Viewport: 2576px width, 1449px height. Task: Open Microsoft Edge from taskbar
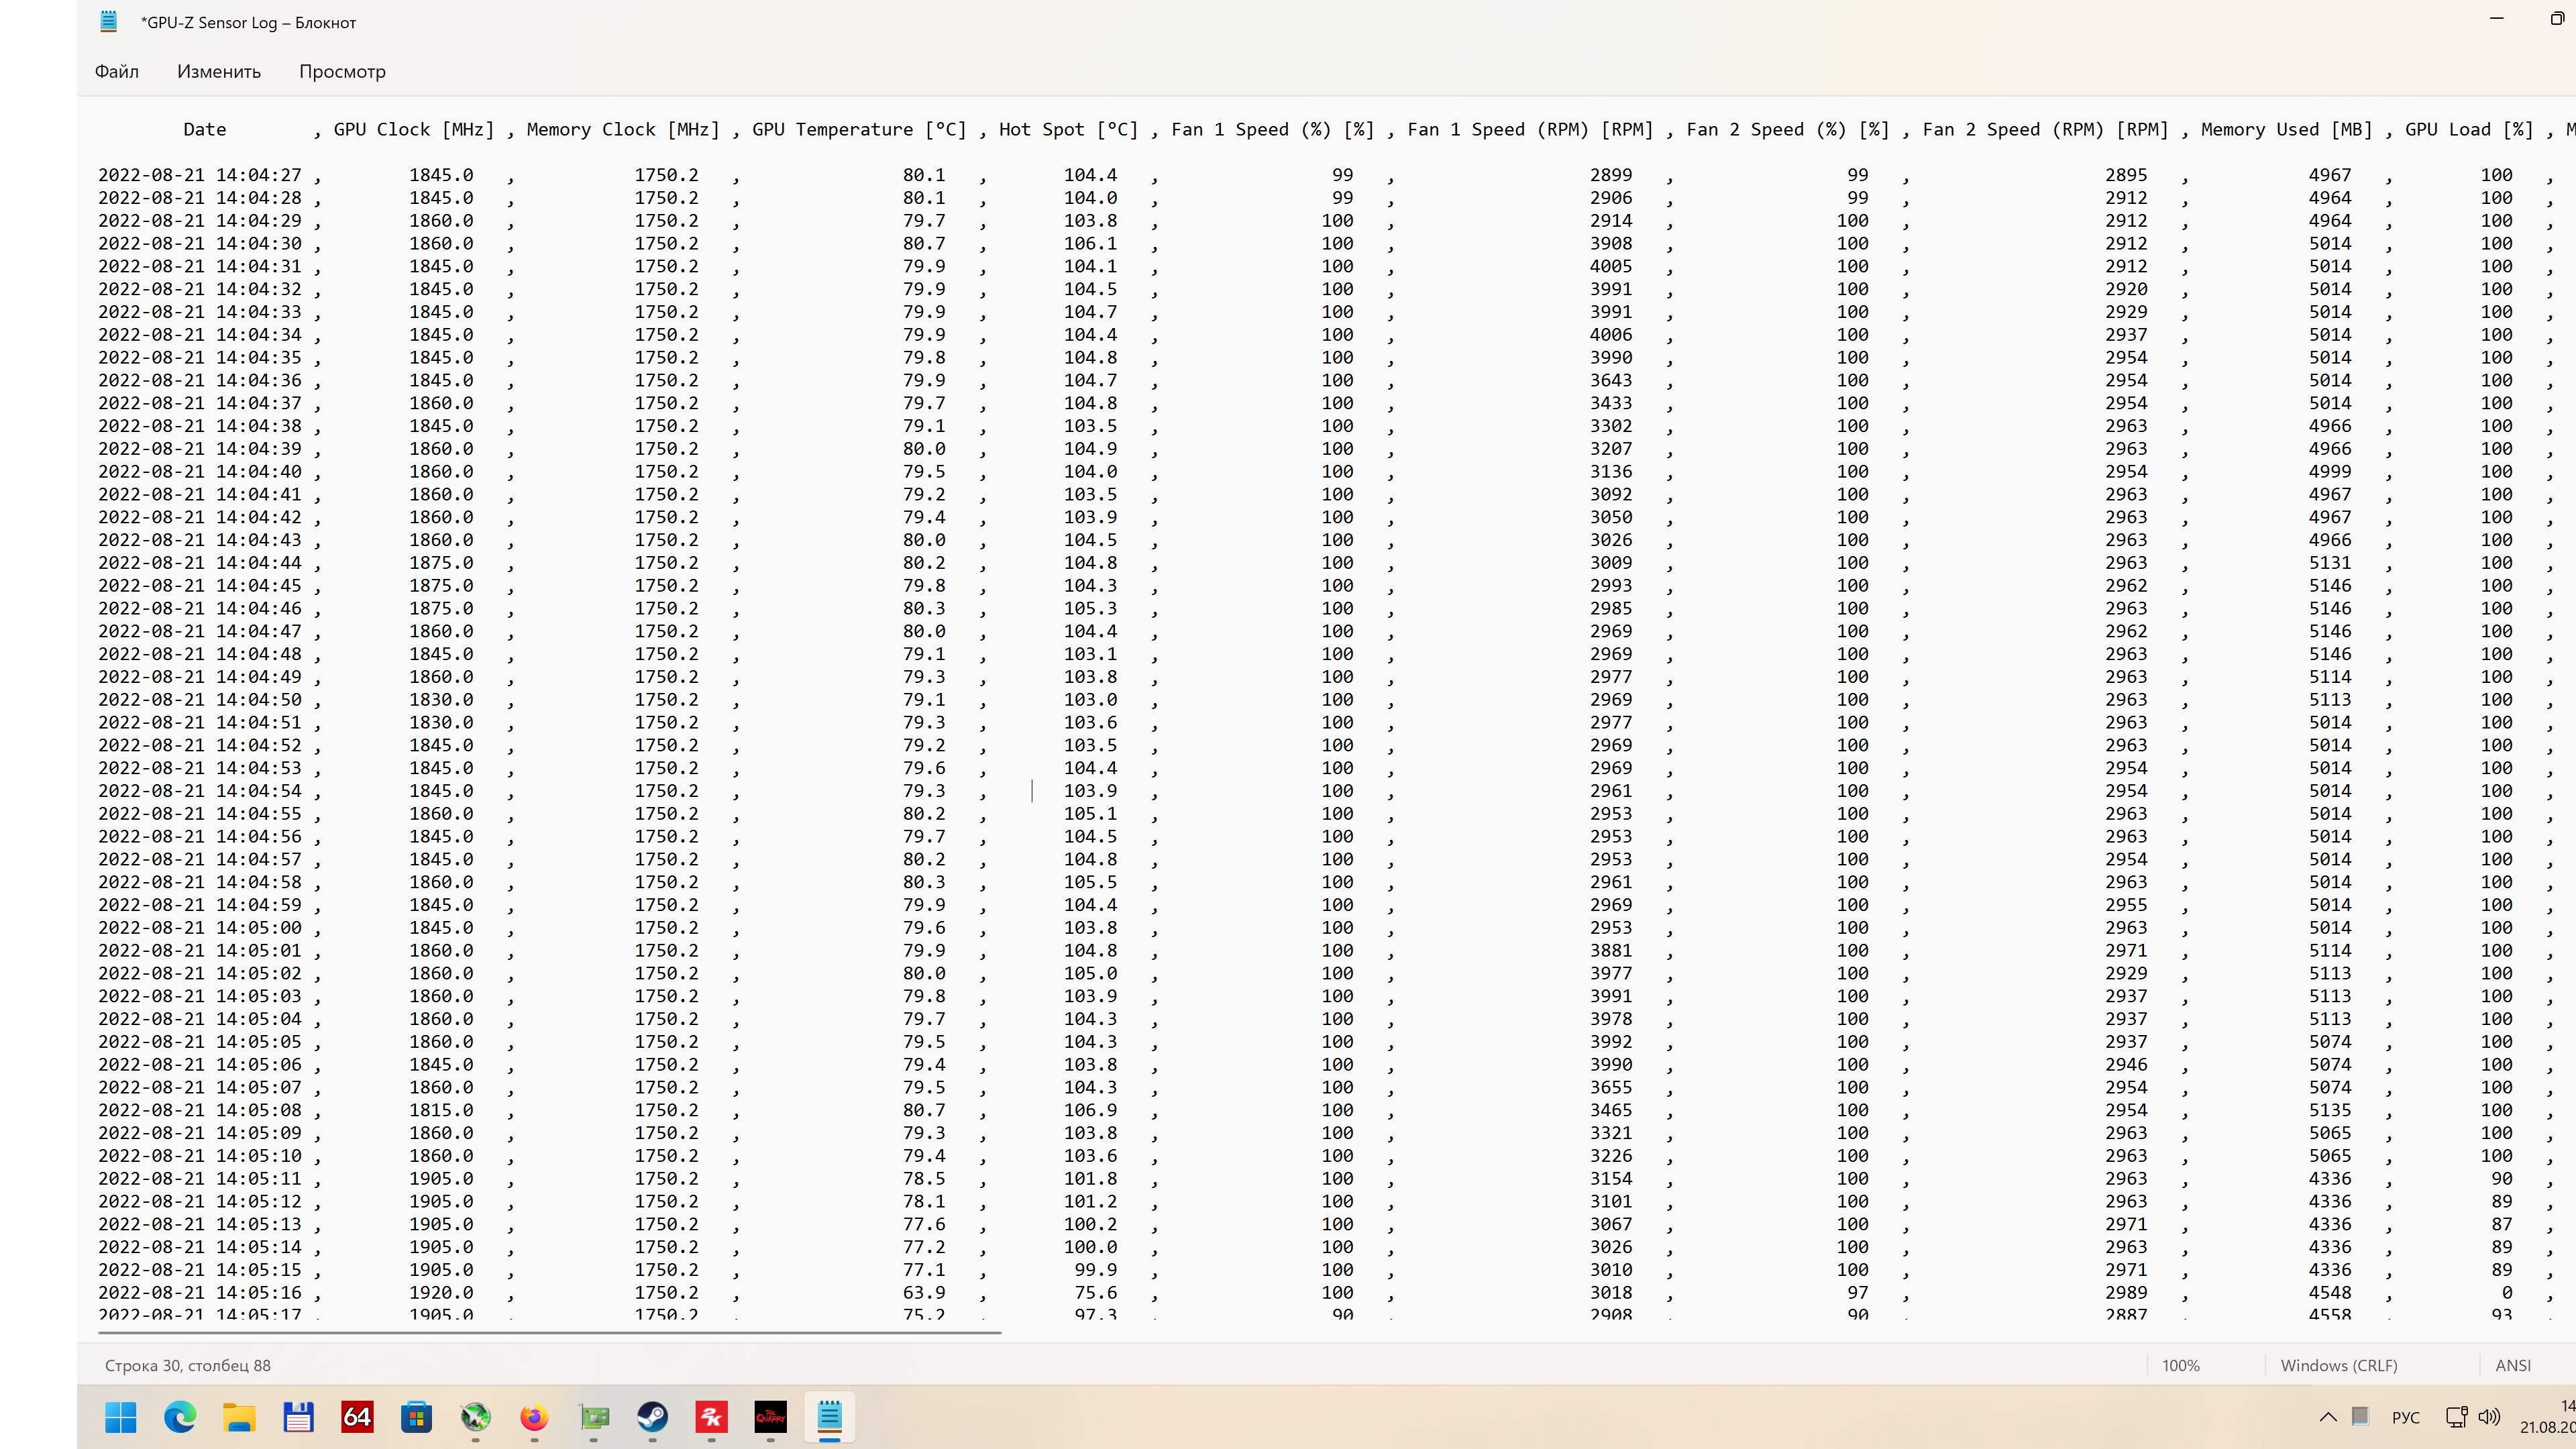pyautogui.click(x=180, y=1417)
